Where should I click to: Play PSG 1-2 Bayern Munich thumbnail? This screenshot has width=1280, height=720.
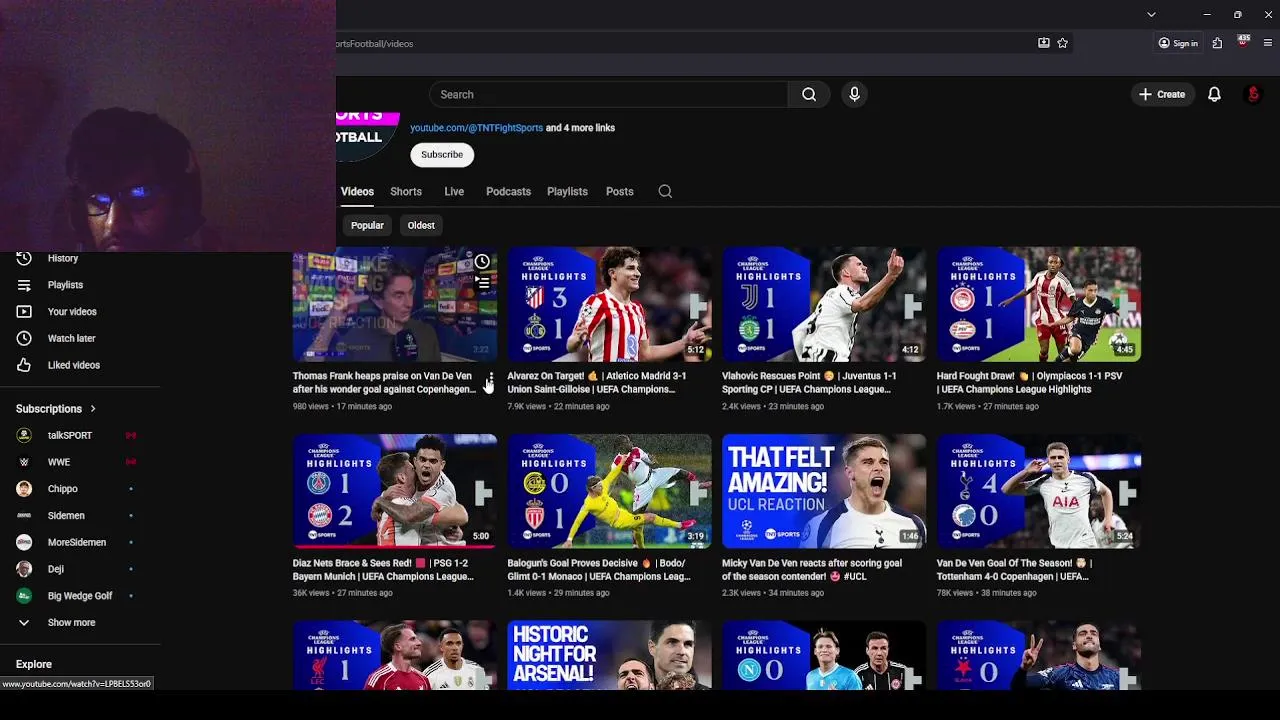[395, 491]
